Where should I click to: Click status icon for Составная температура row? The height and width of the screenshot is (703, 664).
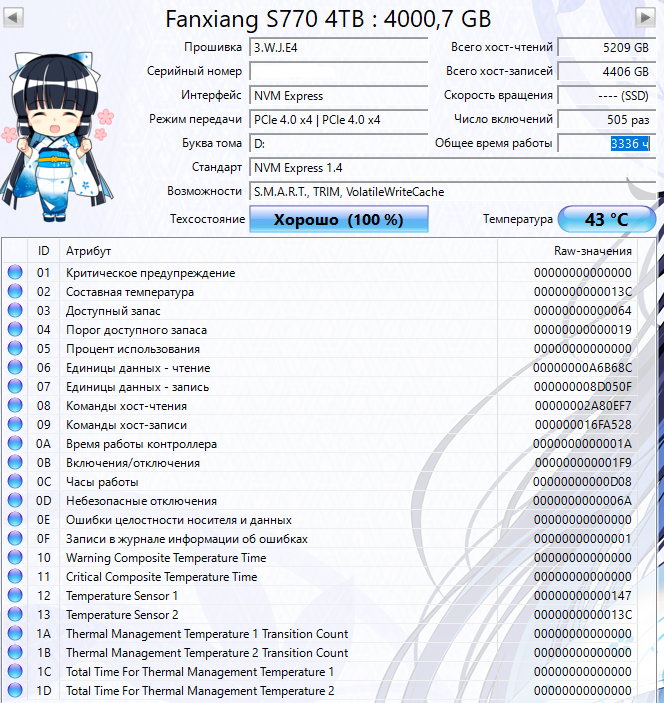[15, 291]
